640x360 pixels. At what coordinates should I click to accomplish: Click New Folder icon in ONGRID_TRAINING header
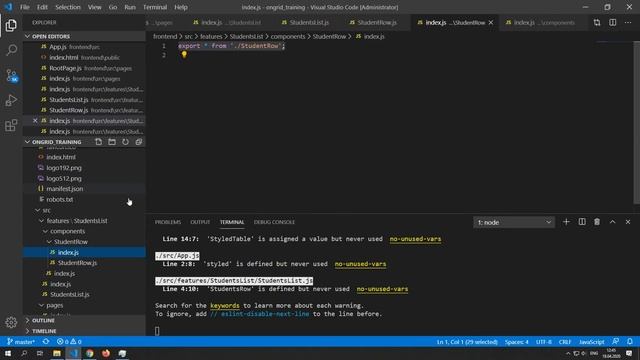[112, 142]
